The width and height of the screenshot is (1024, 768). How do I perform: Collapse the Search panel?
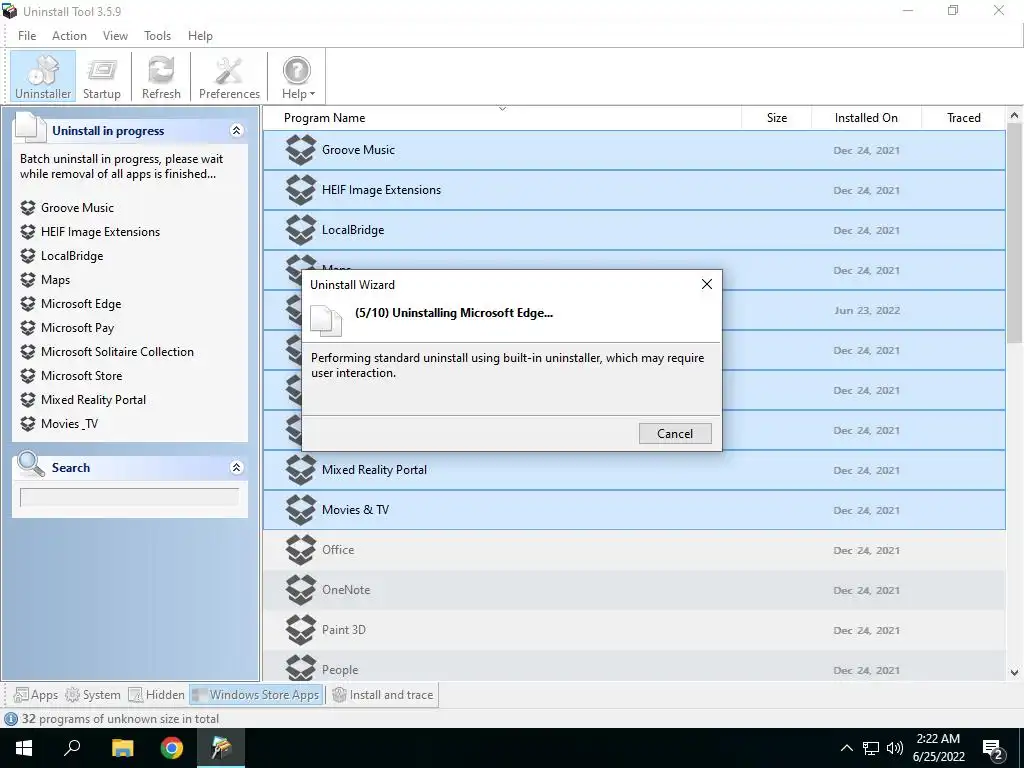pos(236,468)
